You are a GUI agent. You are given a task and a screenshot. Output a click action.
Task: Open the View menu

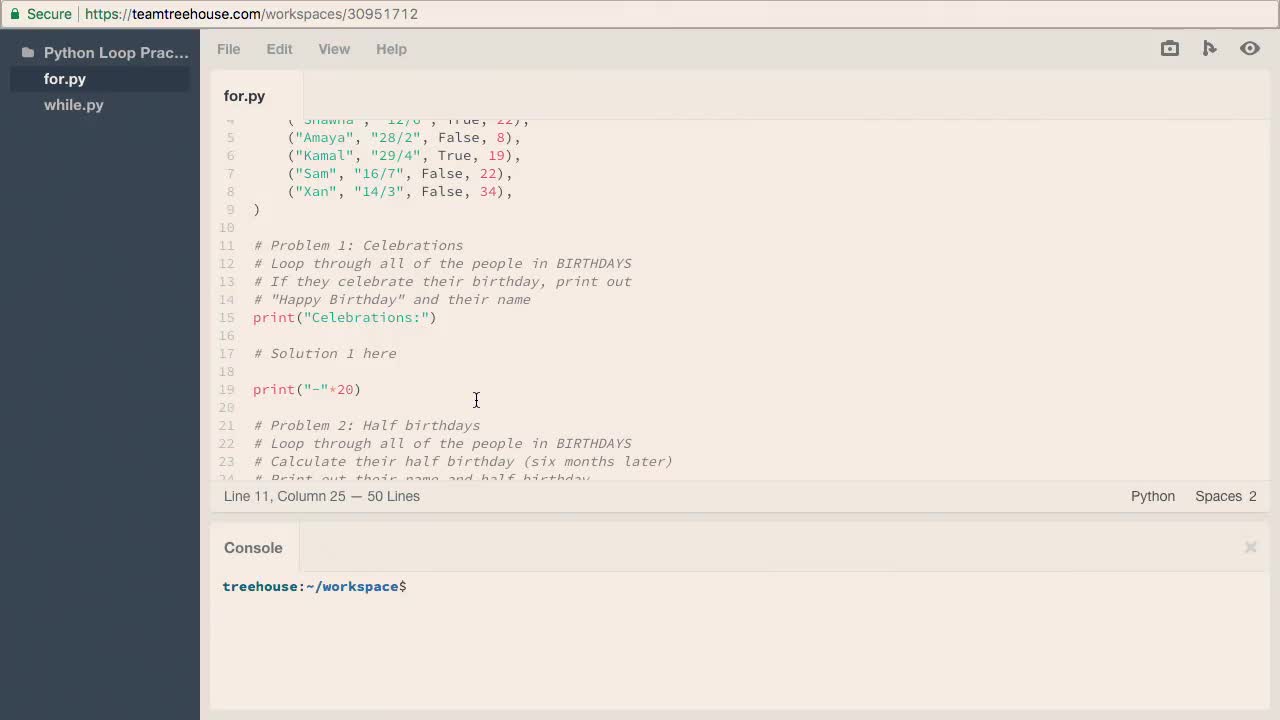(334, 49)
